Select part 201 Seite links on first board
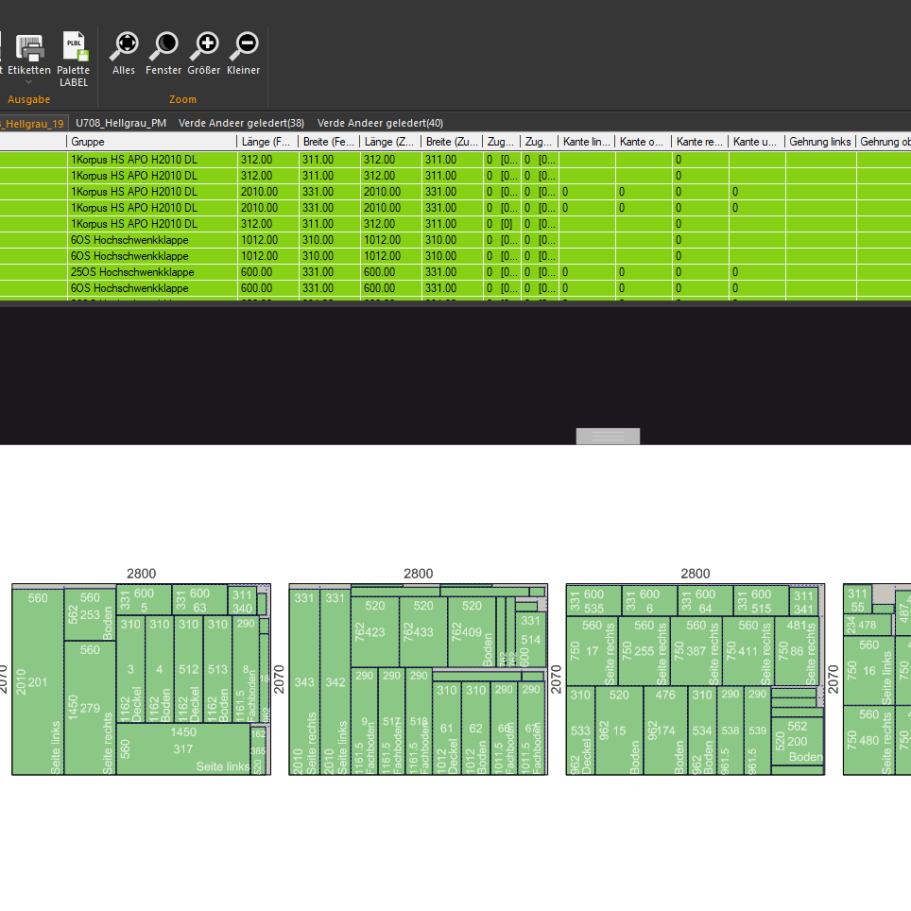Screen dimensions: 911x911 tap(37, 682)
